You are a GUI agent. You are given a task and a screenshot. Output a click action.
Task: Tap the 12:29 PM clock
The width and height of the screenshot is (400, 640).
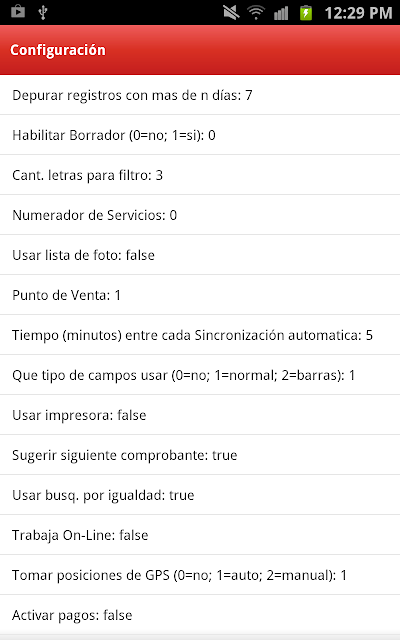[358, 13]
